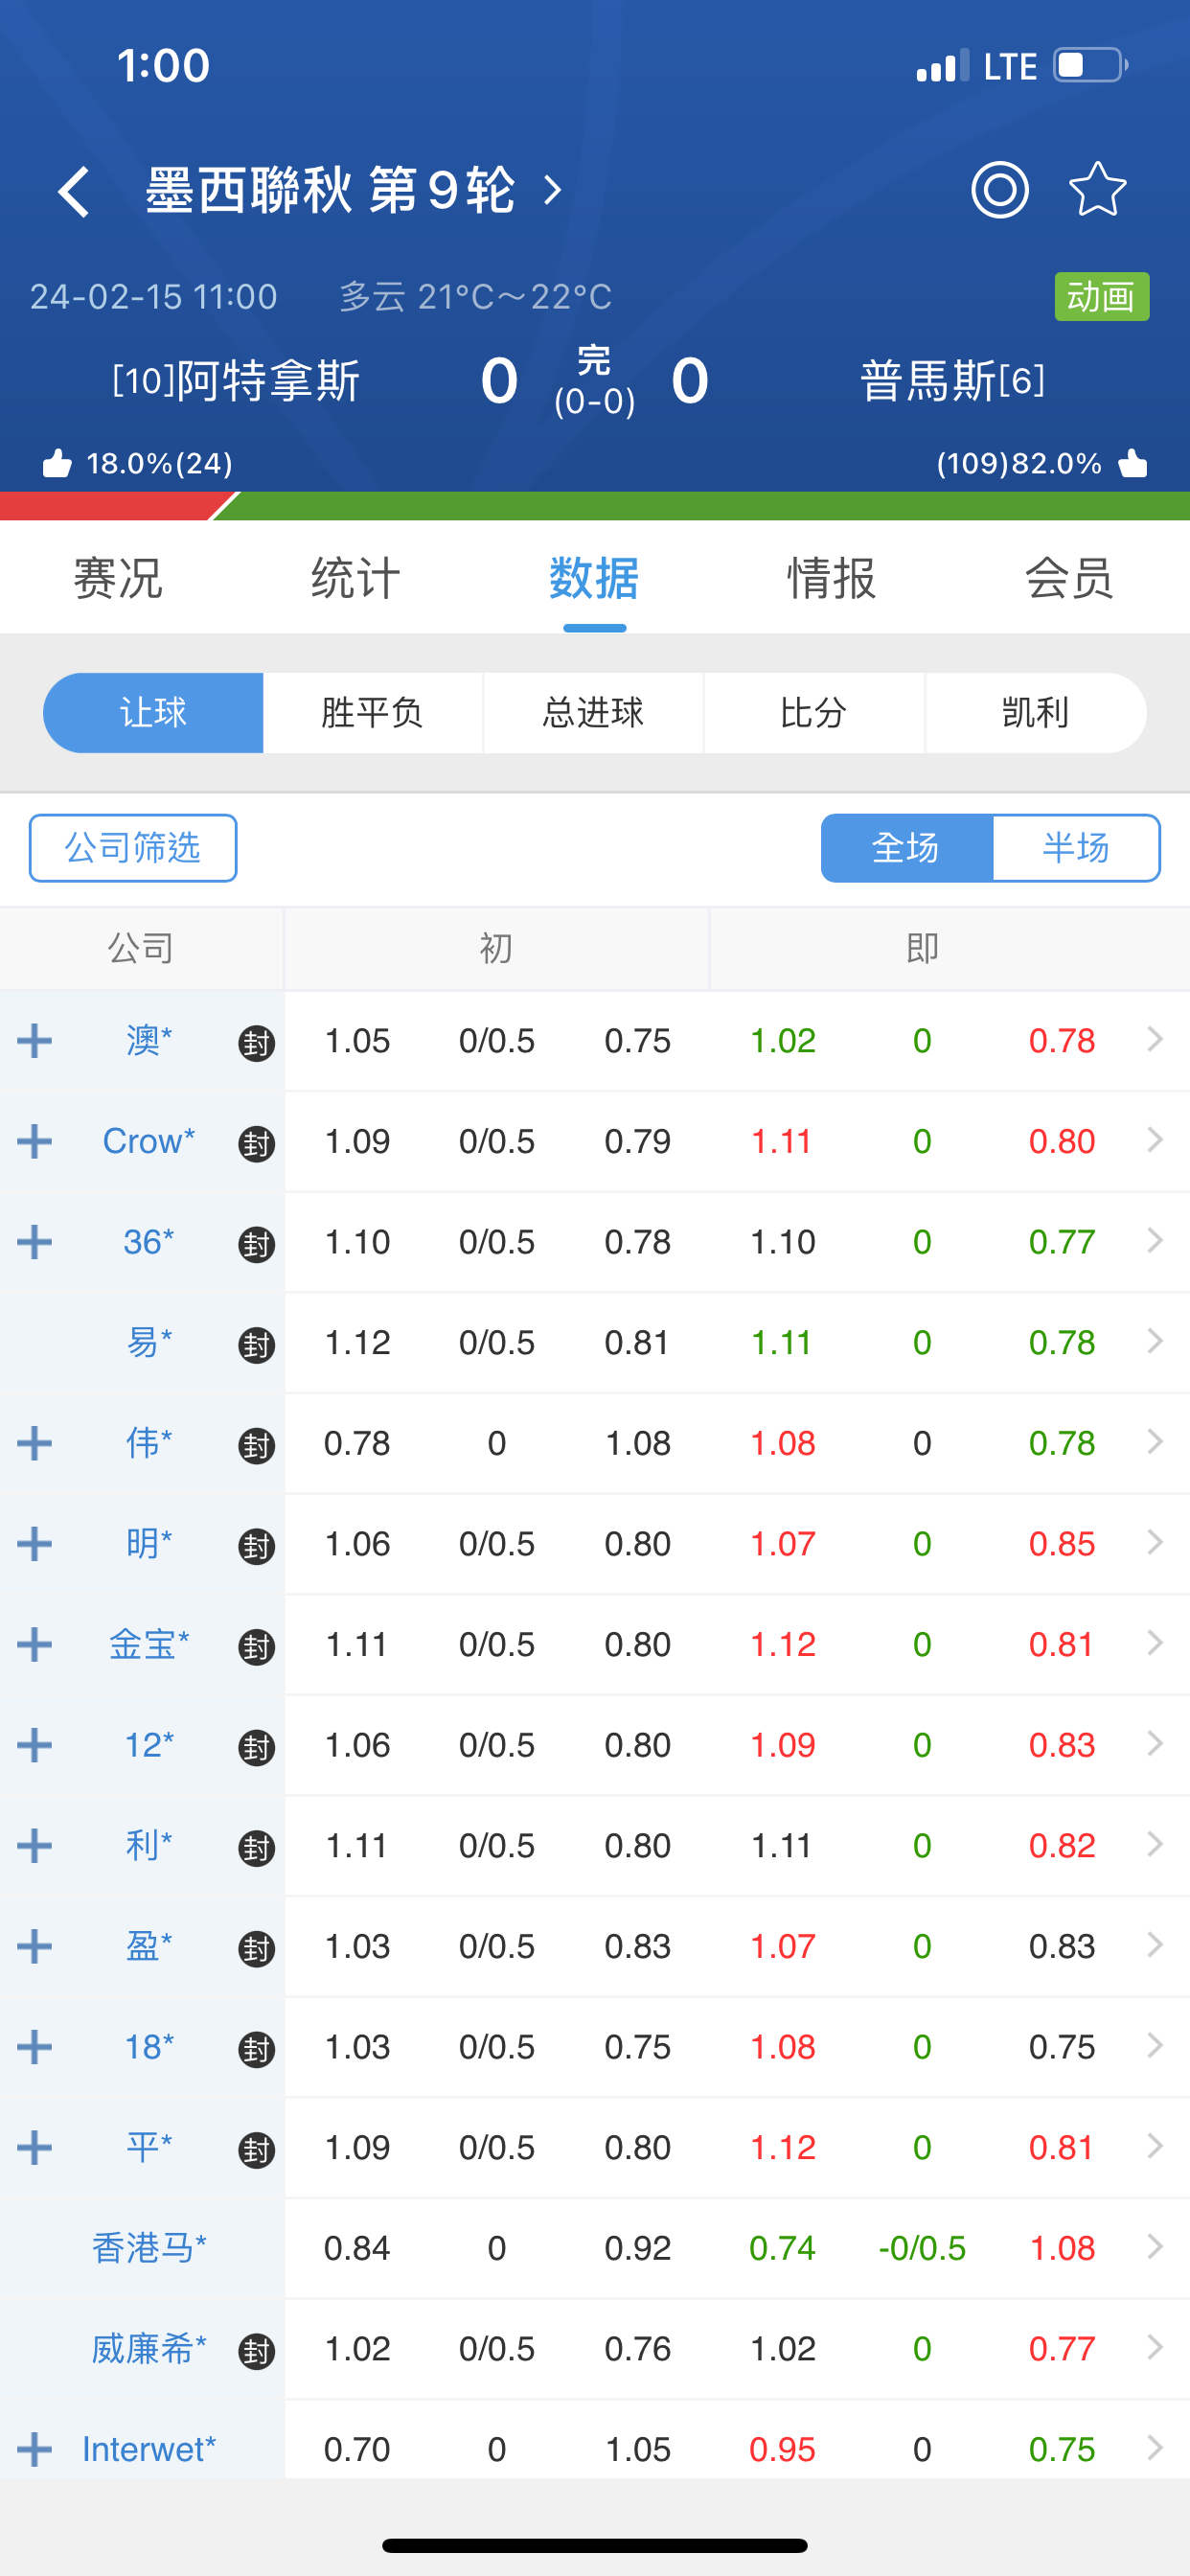
Task: Tap thumbs-up icon for 普馬斯
Action: click(x=1132, y=464)
